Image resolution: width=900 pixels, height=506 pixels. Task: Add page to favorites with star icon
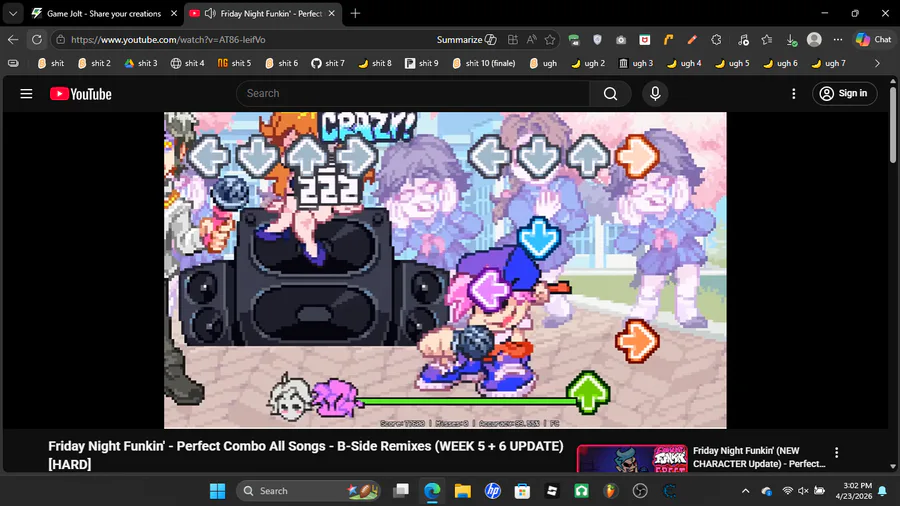550,40
